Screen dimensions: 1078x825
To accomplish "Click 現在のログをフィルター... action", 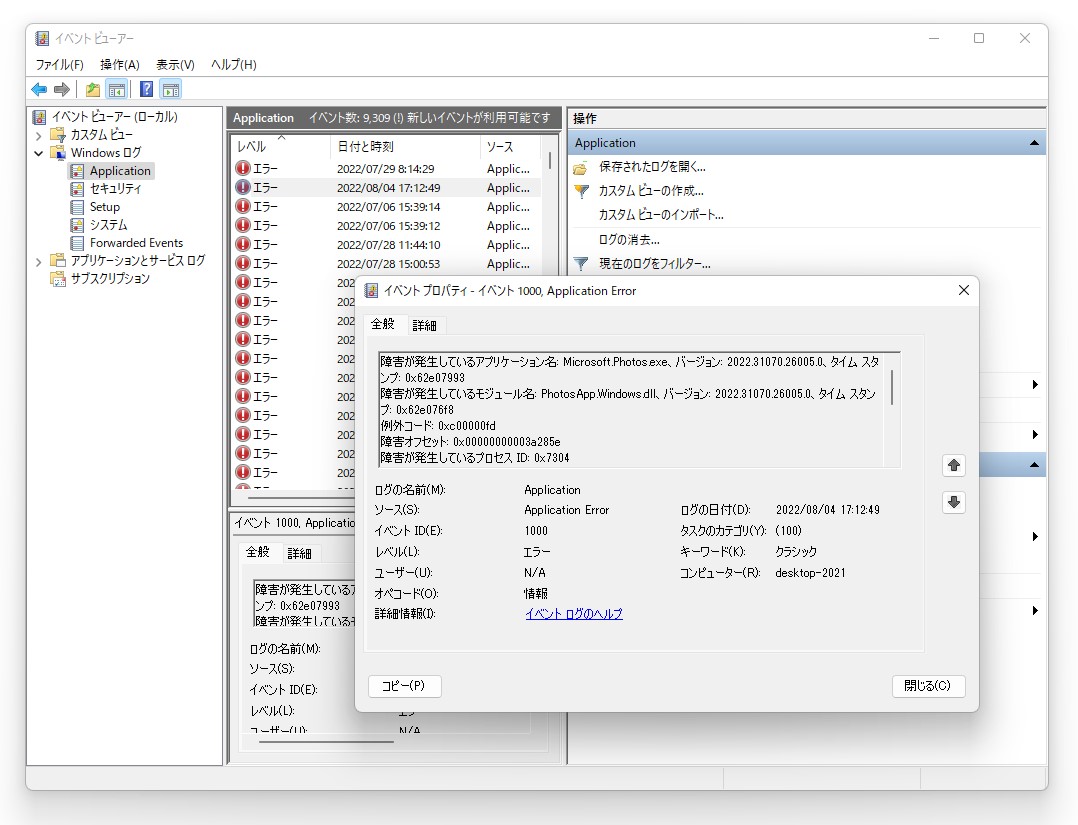I will click(654, 264).
